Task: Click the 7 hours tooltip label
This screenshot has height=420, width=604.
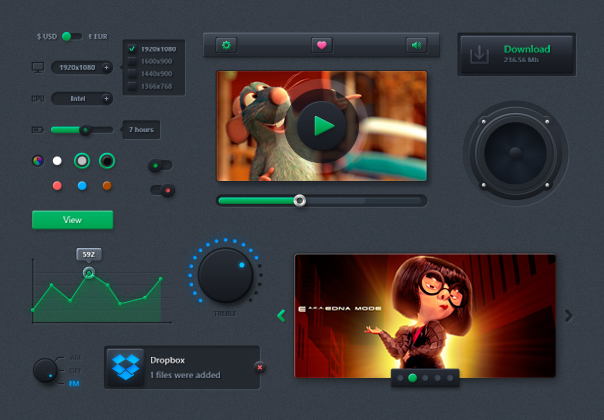Action: tap(141, 130)
